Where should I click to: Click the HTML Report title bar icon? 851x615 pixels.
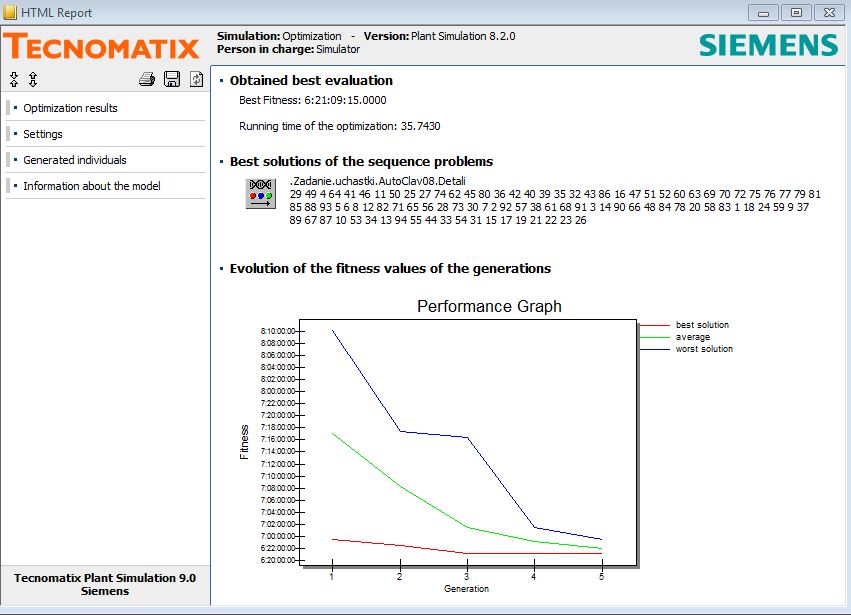pos(10,12)
